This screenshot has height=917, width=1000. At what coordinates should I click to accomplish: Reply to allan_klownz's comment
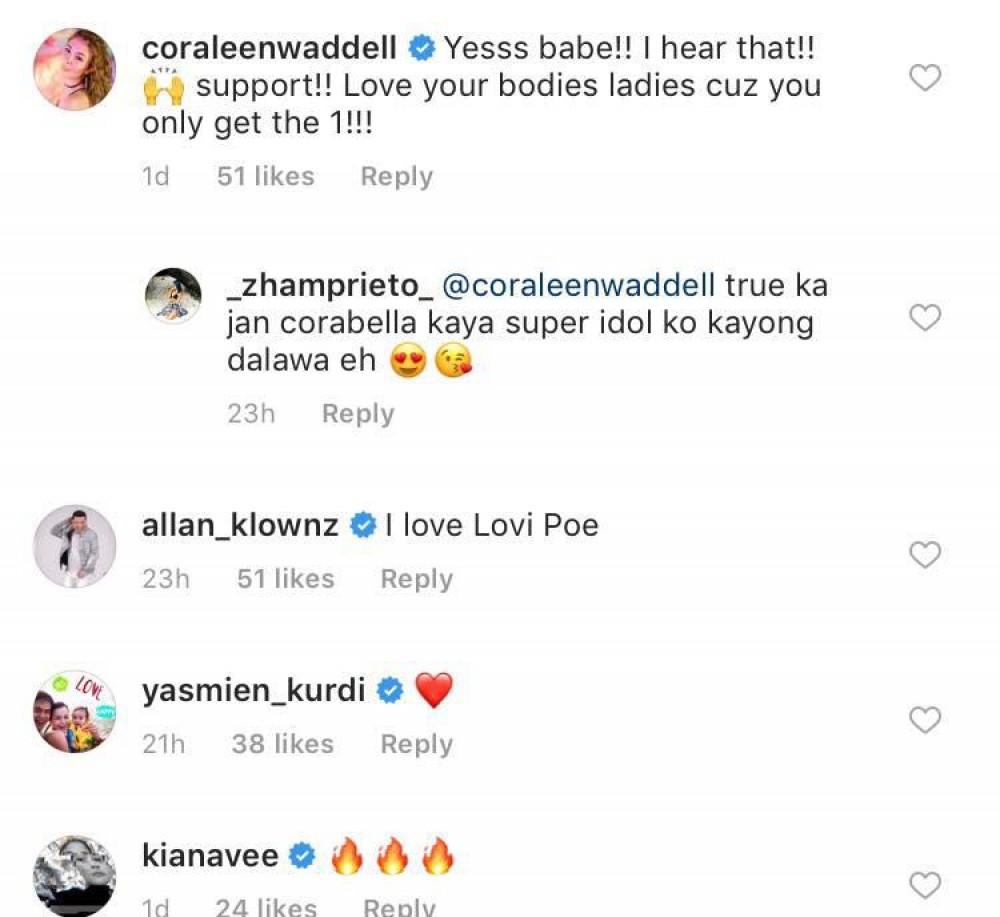pos(416,579)
